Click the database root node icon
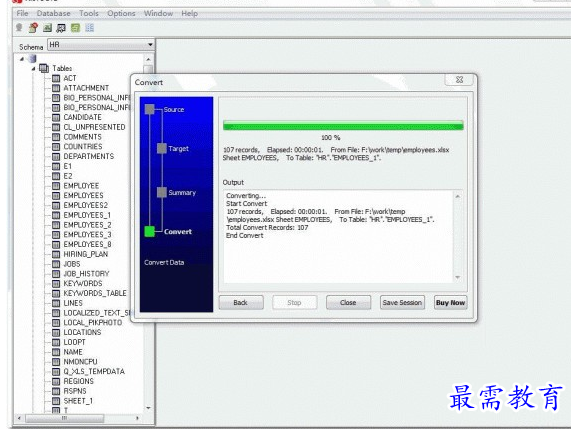 (x=32, y=58)
